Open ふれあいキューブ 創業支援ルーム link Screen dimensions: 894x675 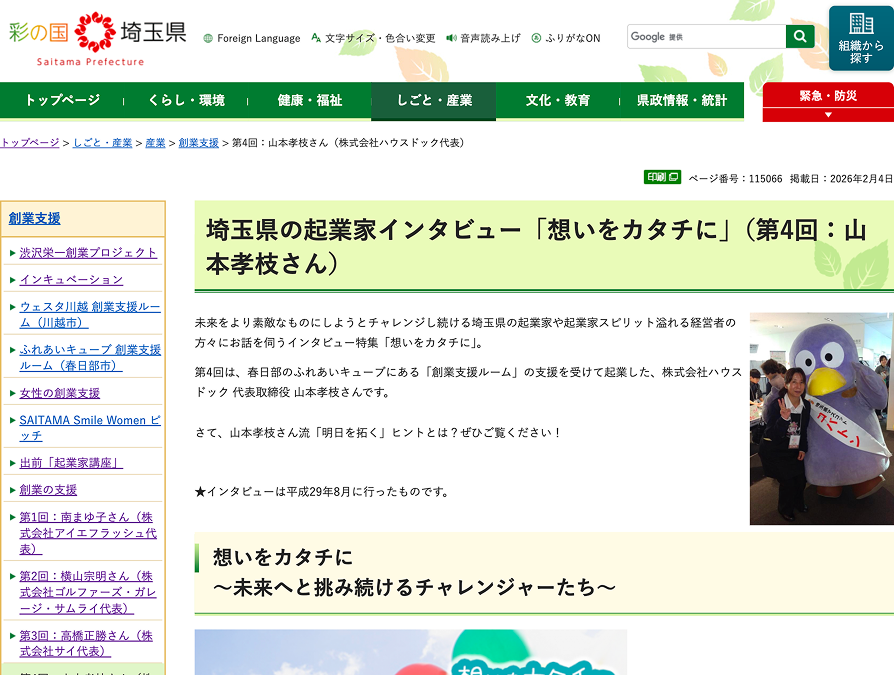click(x=90, y=357)
